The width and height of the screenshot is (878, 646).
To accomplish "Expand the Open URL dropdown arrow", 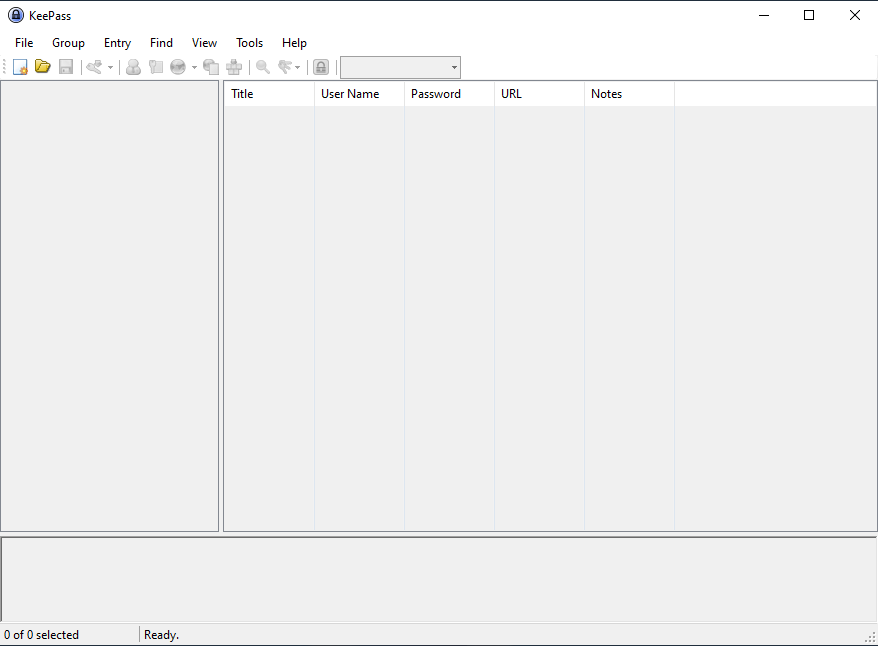I will point(194,68).
